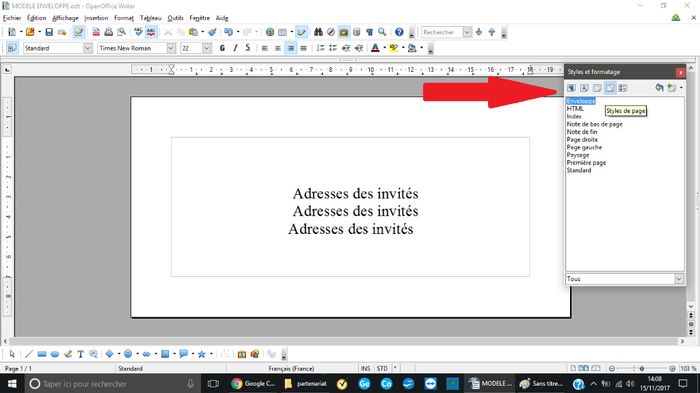The image size is (700, 393).
Task: Expand the Callouts shapes dropdown arrow
Action: [x=193, y=354]
